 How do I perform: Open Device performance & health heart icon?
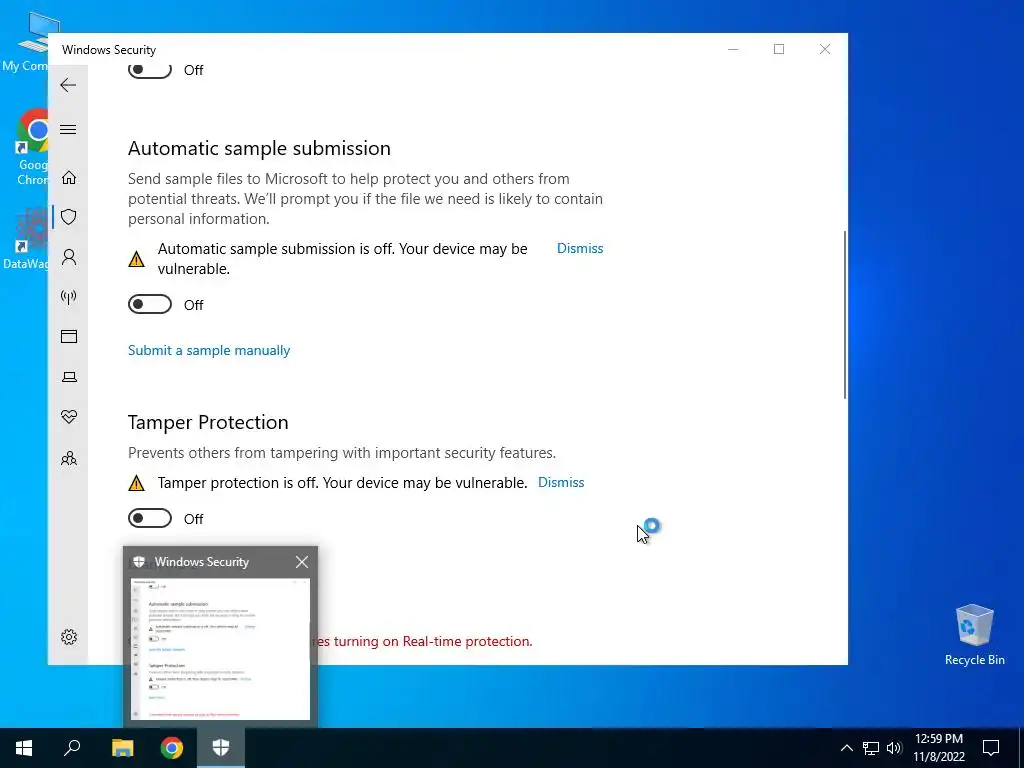coord(69,417)
